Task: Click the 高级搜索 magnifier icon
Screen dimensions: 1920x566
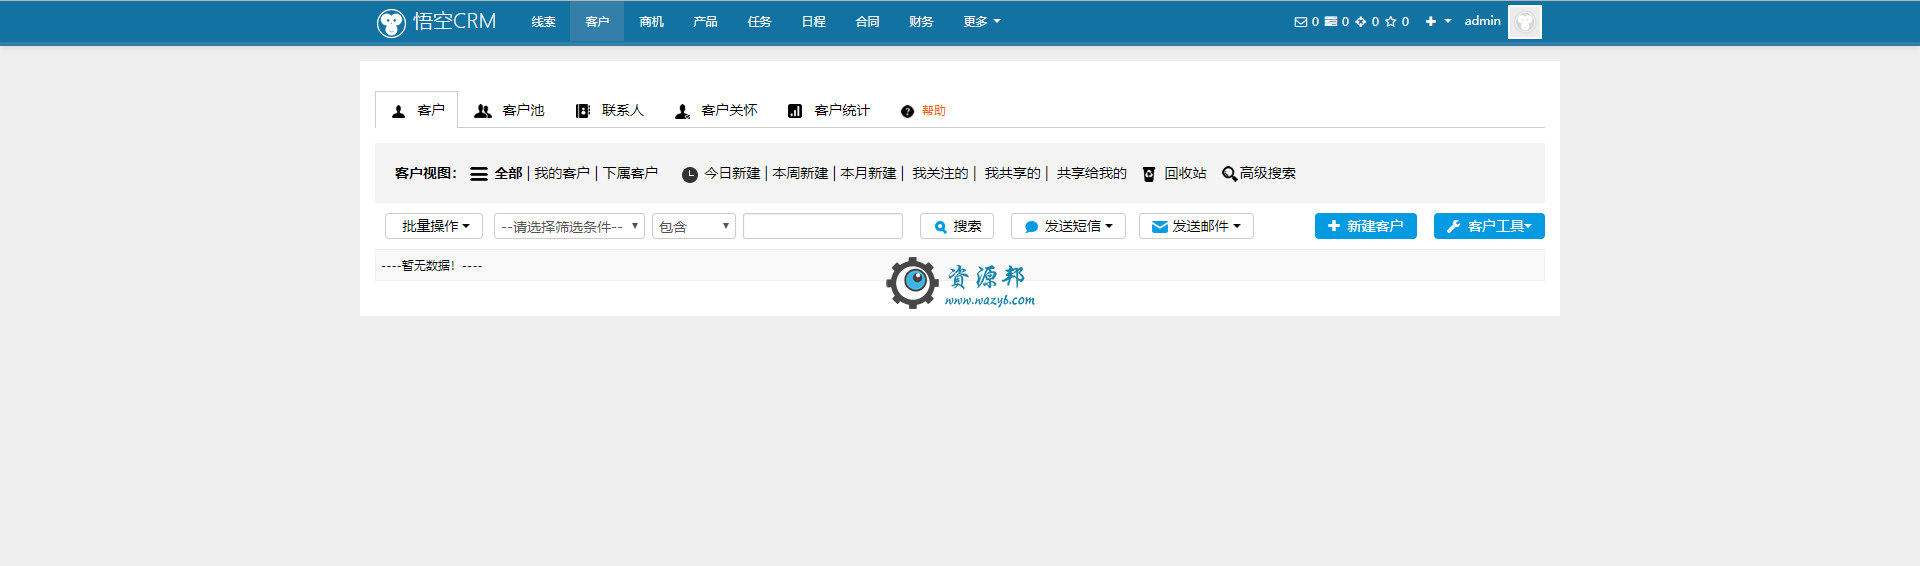Action: click(x=1230, y=174)
